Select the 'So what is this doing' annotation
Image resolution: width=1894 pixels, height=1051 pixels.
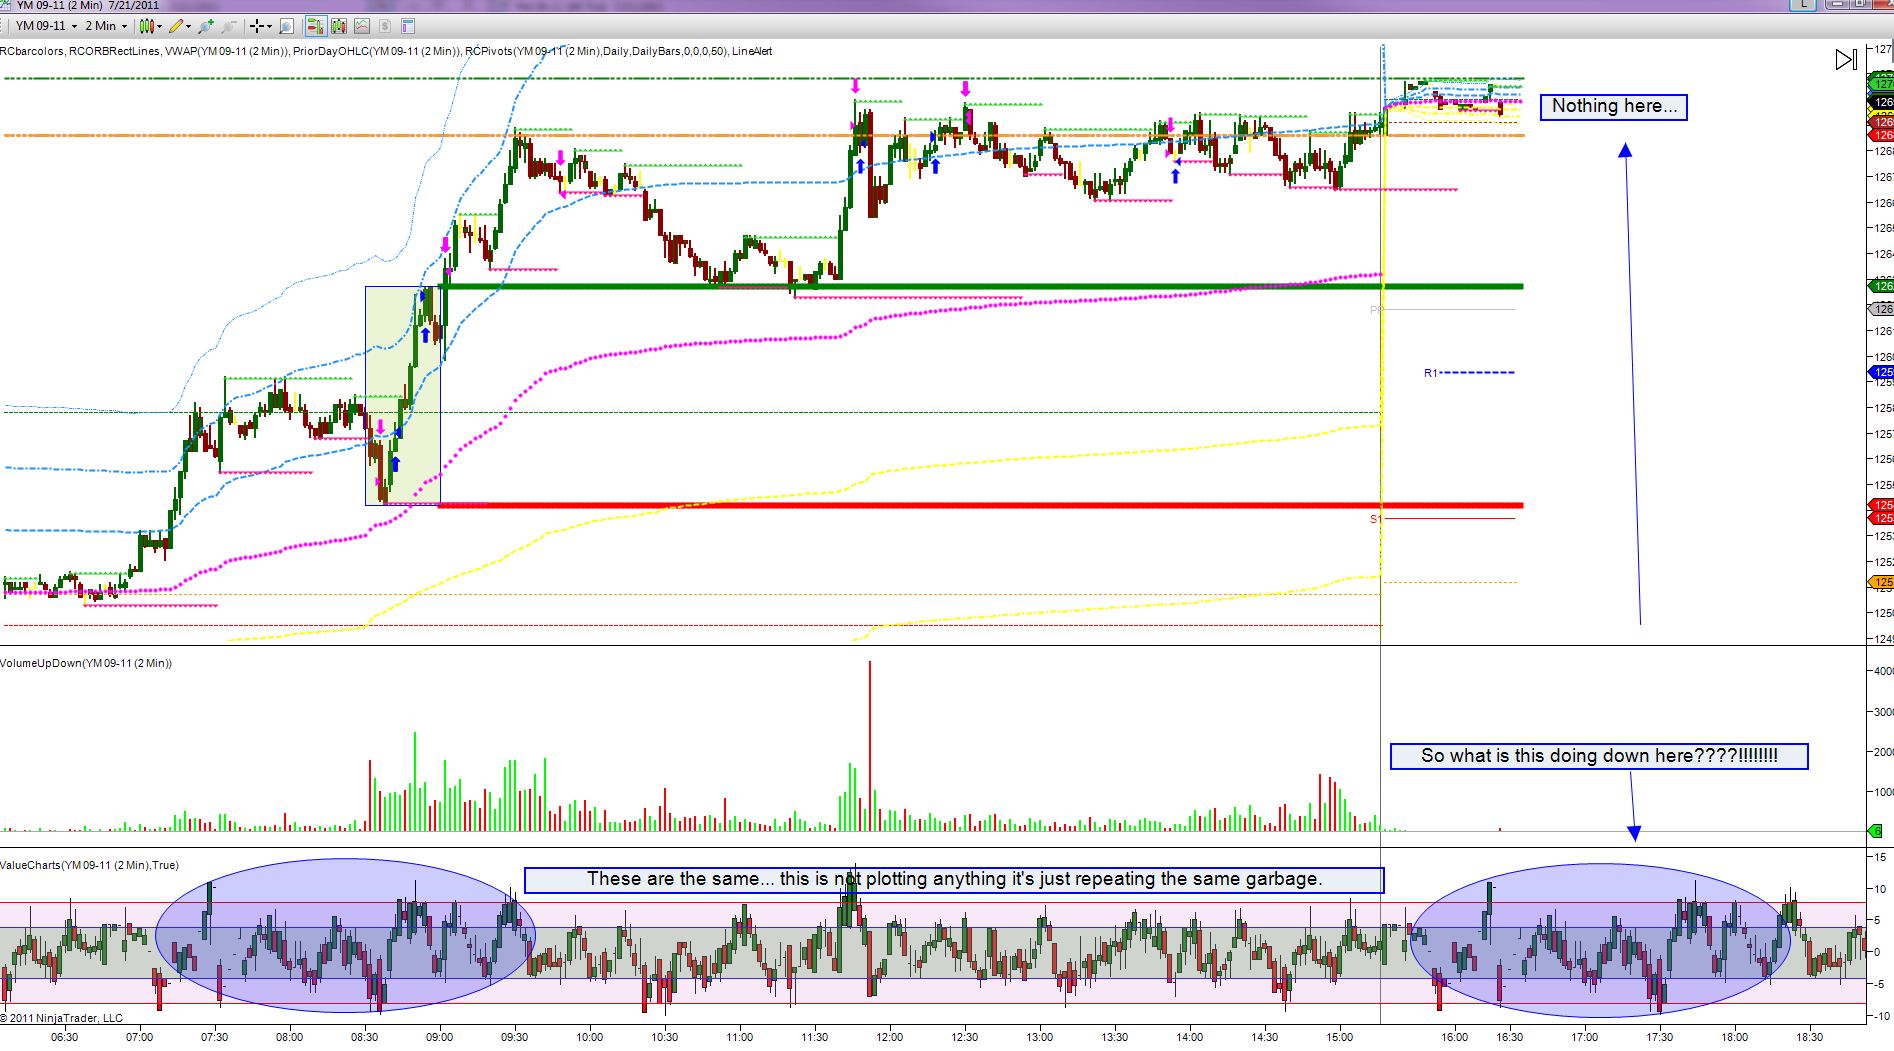click(1599, 756)
